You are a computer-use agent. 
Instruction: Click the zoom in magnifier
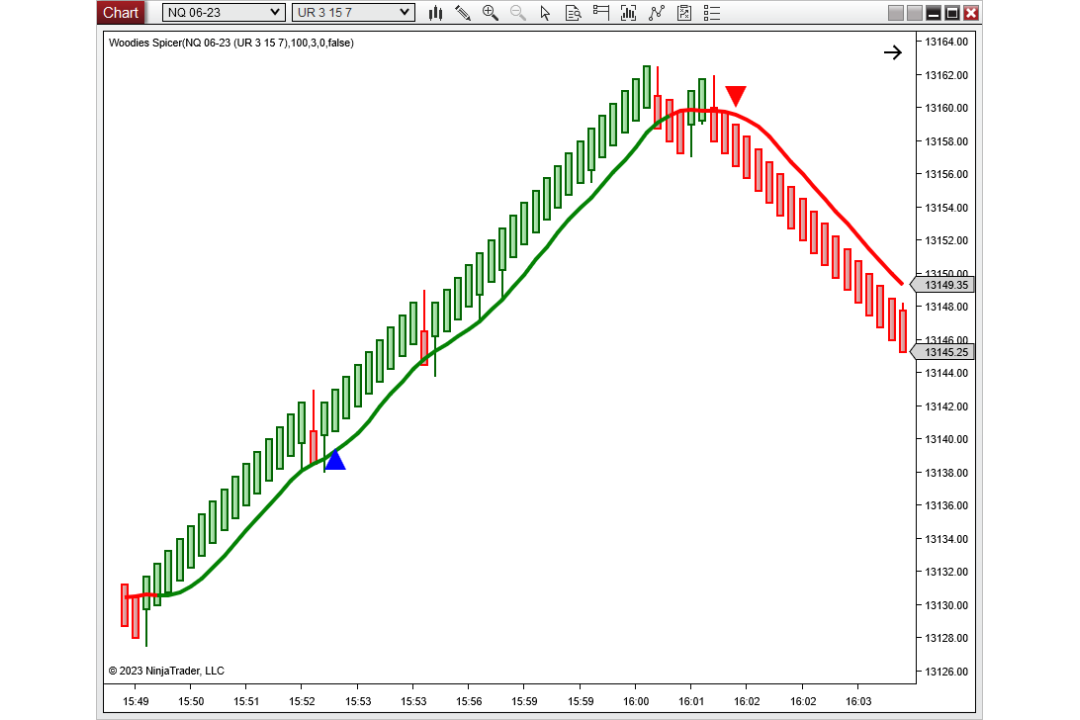[x=490, y=13]
